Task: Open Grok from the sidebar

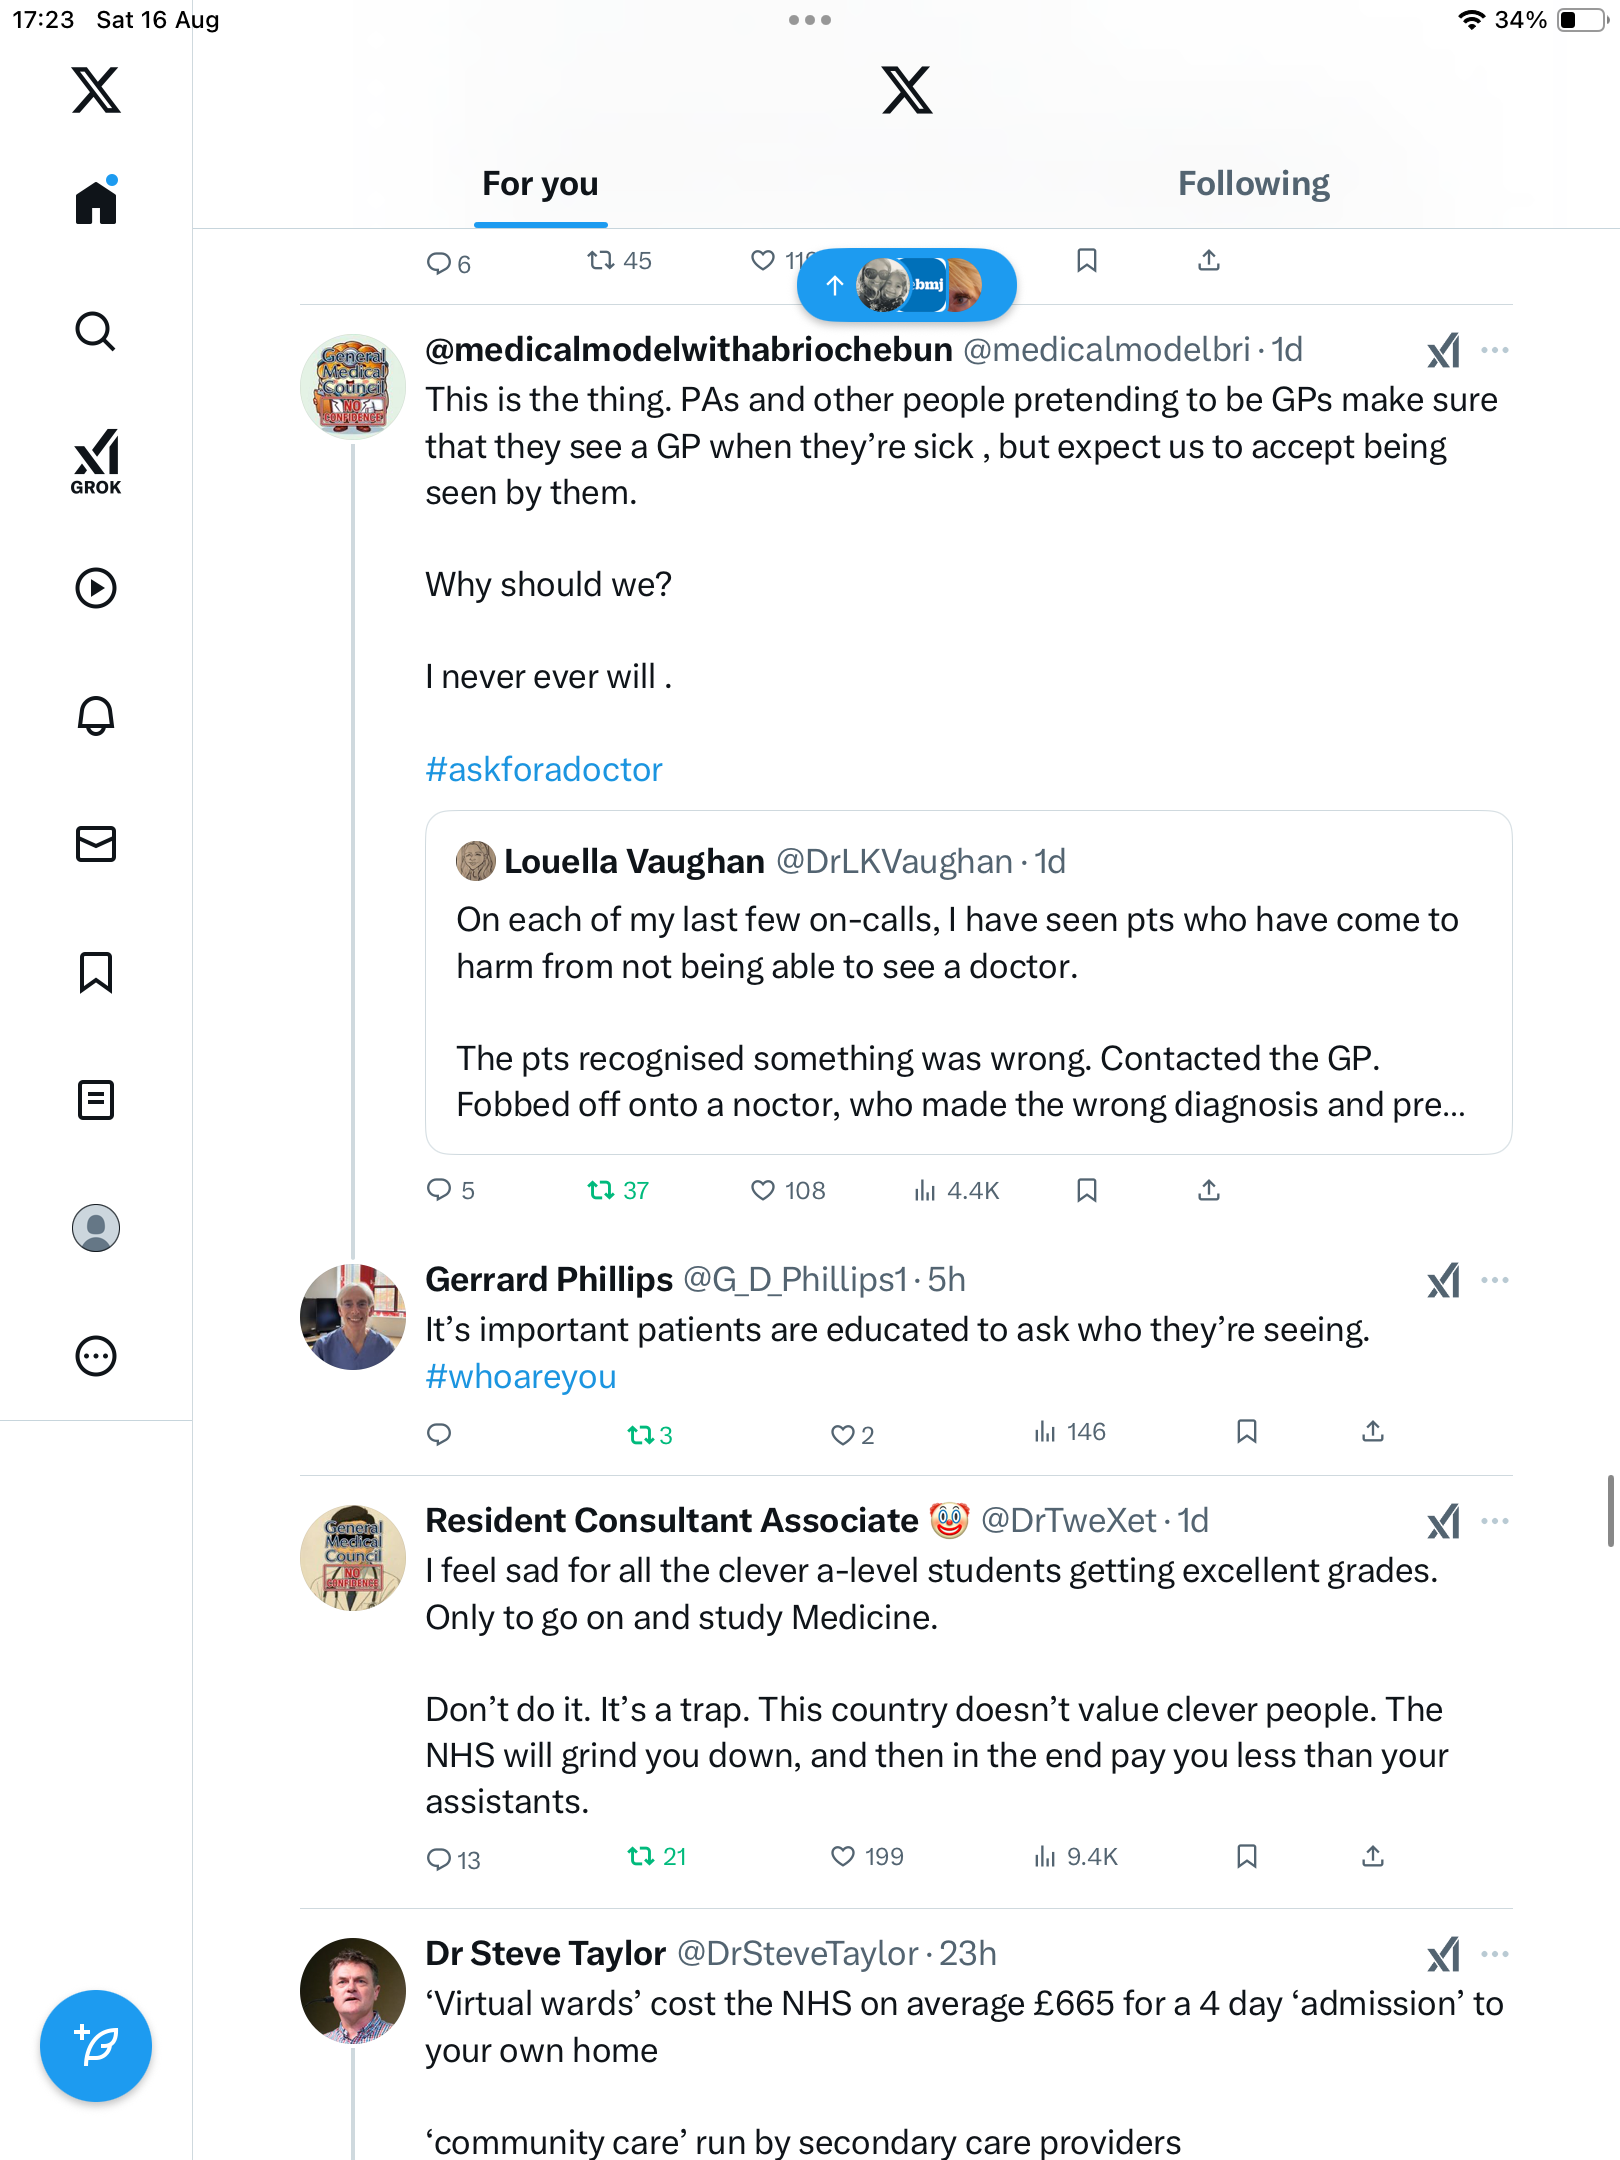Action: [x=96, y=461]
